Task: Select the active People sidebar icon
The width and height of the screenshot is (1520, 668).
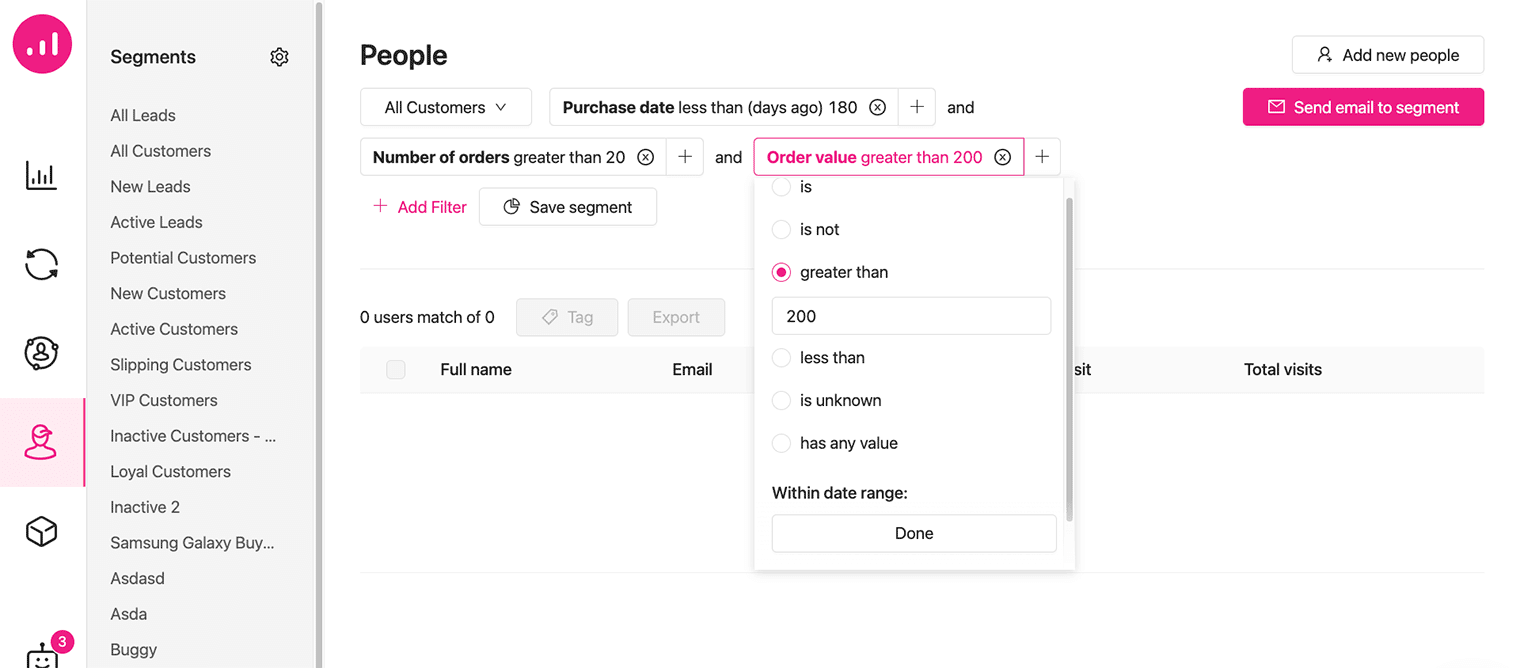Action: coord(41,442)
